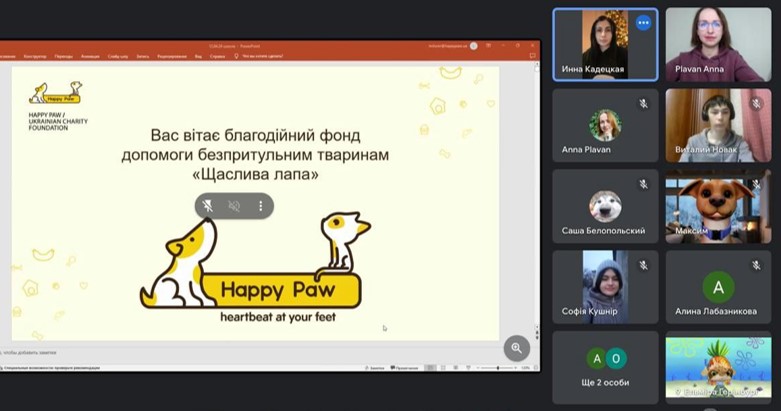Click the crossed speaker icon on the presentation overlay
Screen dimensions: 781x411
(x=234, y=206)
